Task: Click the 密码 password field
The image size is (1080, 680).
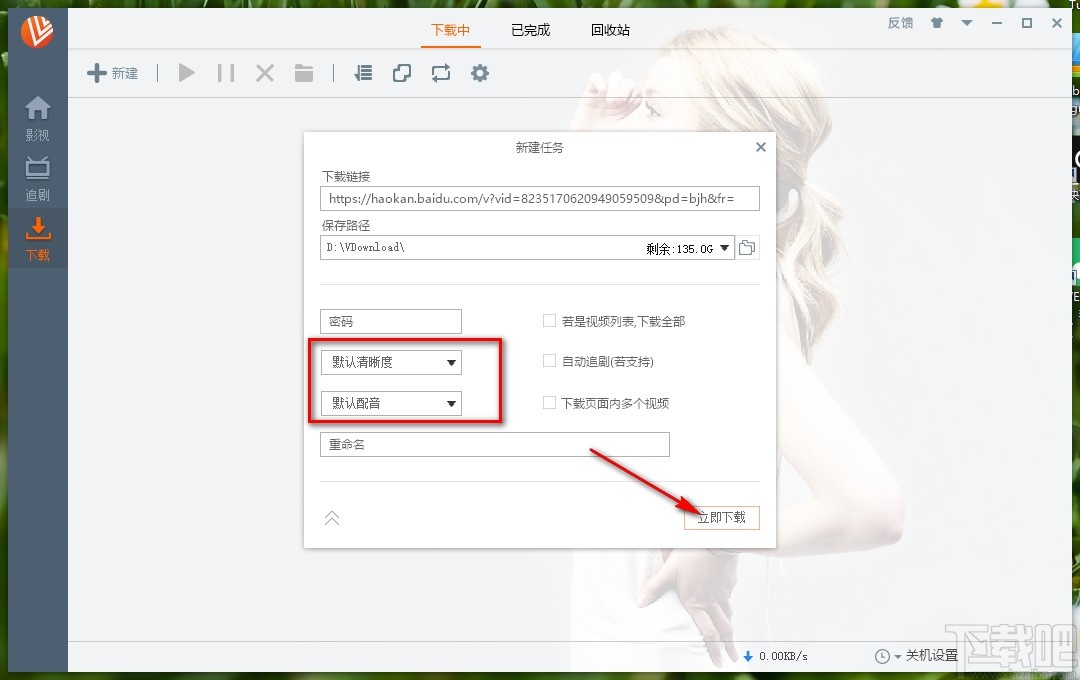Action: pyautogui.click(x=391, y=321)
